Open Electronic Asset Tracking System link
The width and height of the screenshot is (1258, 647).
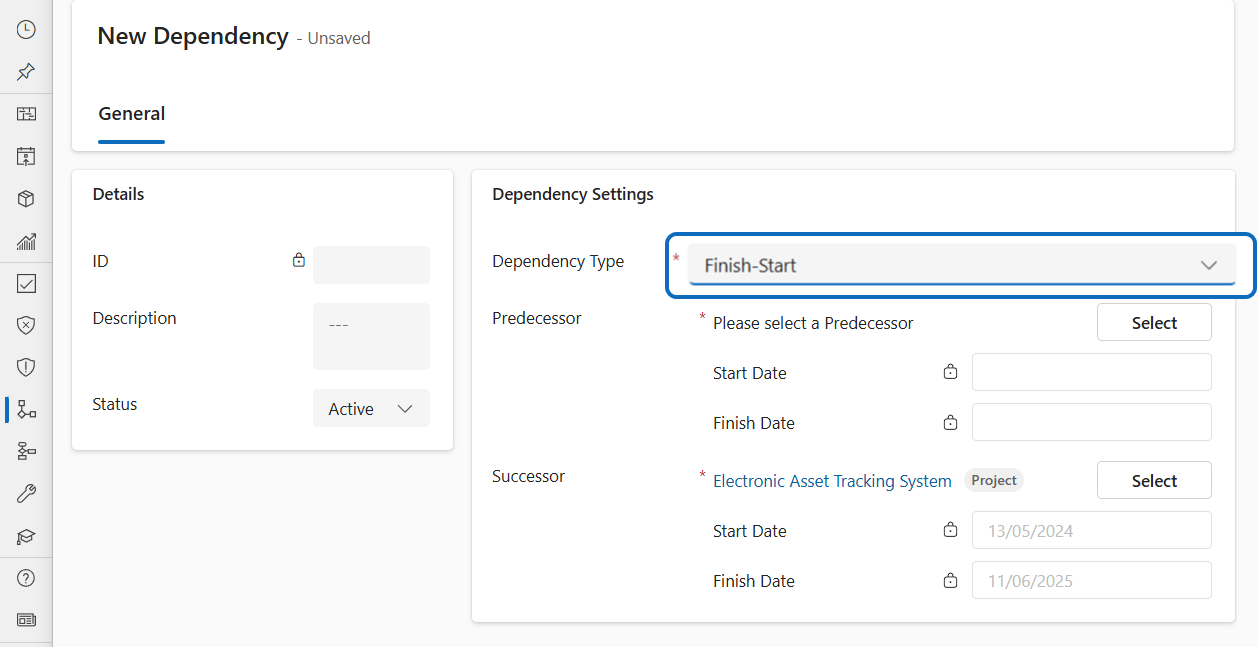(832, 481)
